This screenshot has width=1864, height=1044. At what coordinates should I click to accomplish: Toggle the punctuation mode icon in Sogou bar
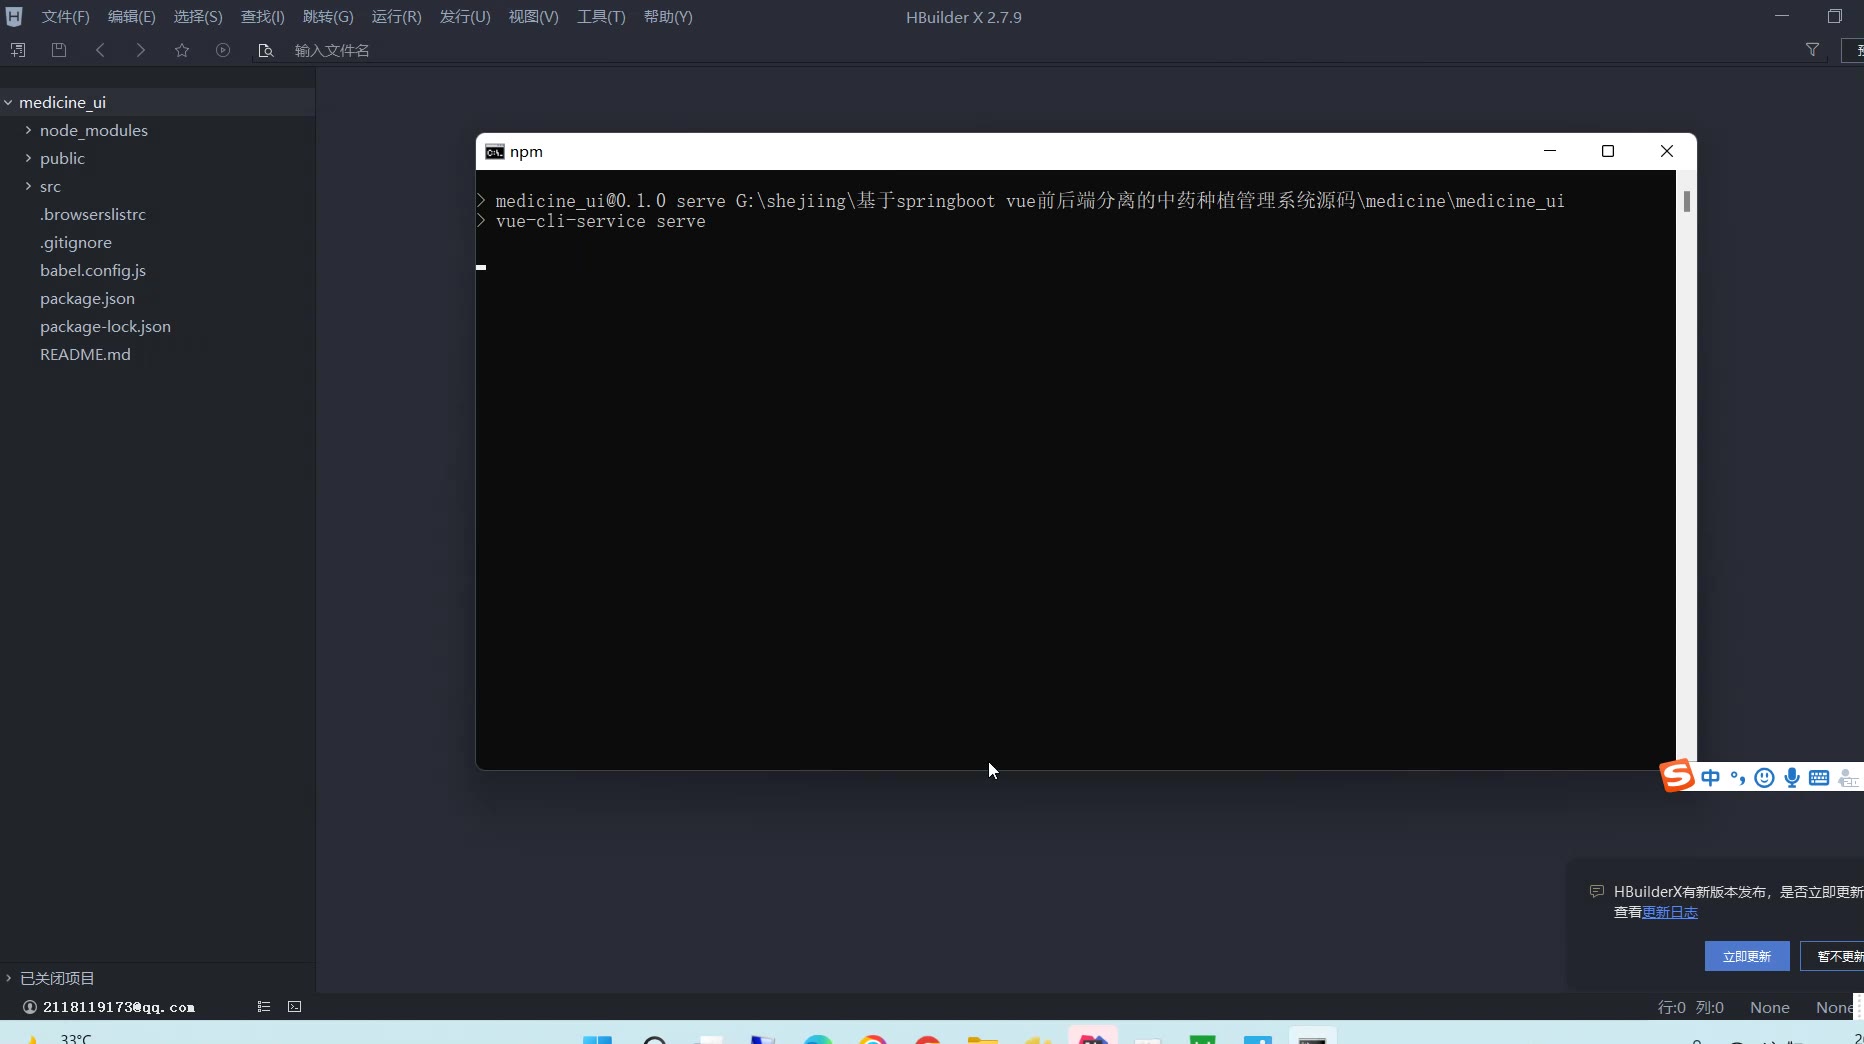[x=1738, y=778]
